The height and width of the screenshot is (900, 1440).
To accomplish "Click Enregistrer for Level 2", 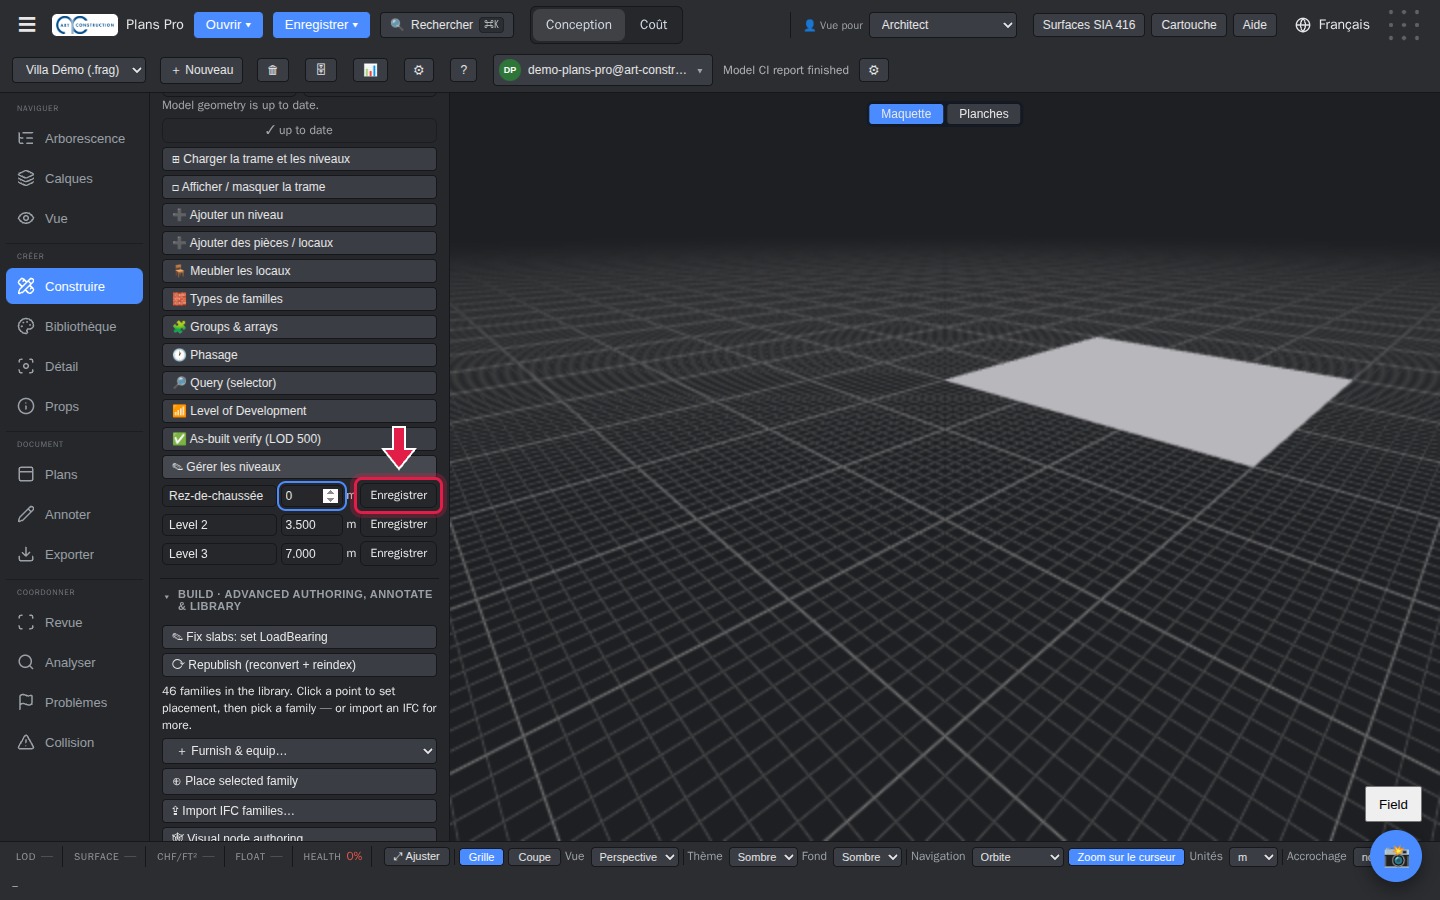I will [398, 525].
